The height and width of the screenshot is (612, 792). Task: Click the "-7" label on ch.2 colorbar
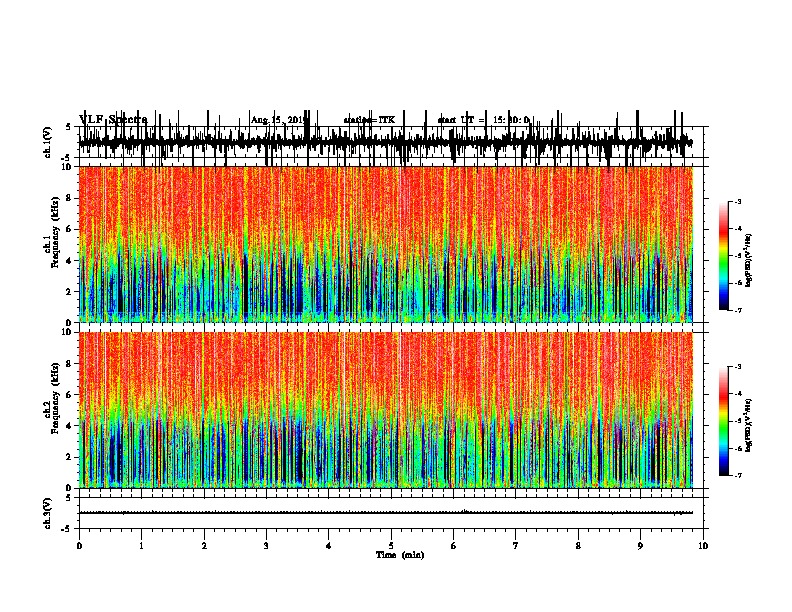tap(737, 476)
